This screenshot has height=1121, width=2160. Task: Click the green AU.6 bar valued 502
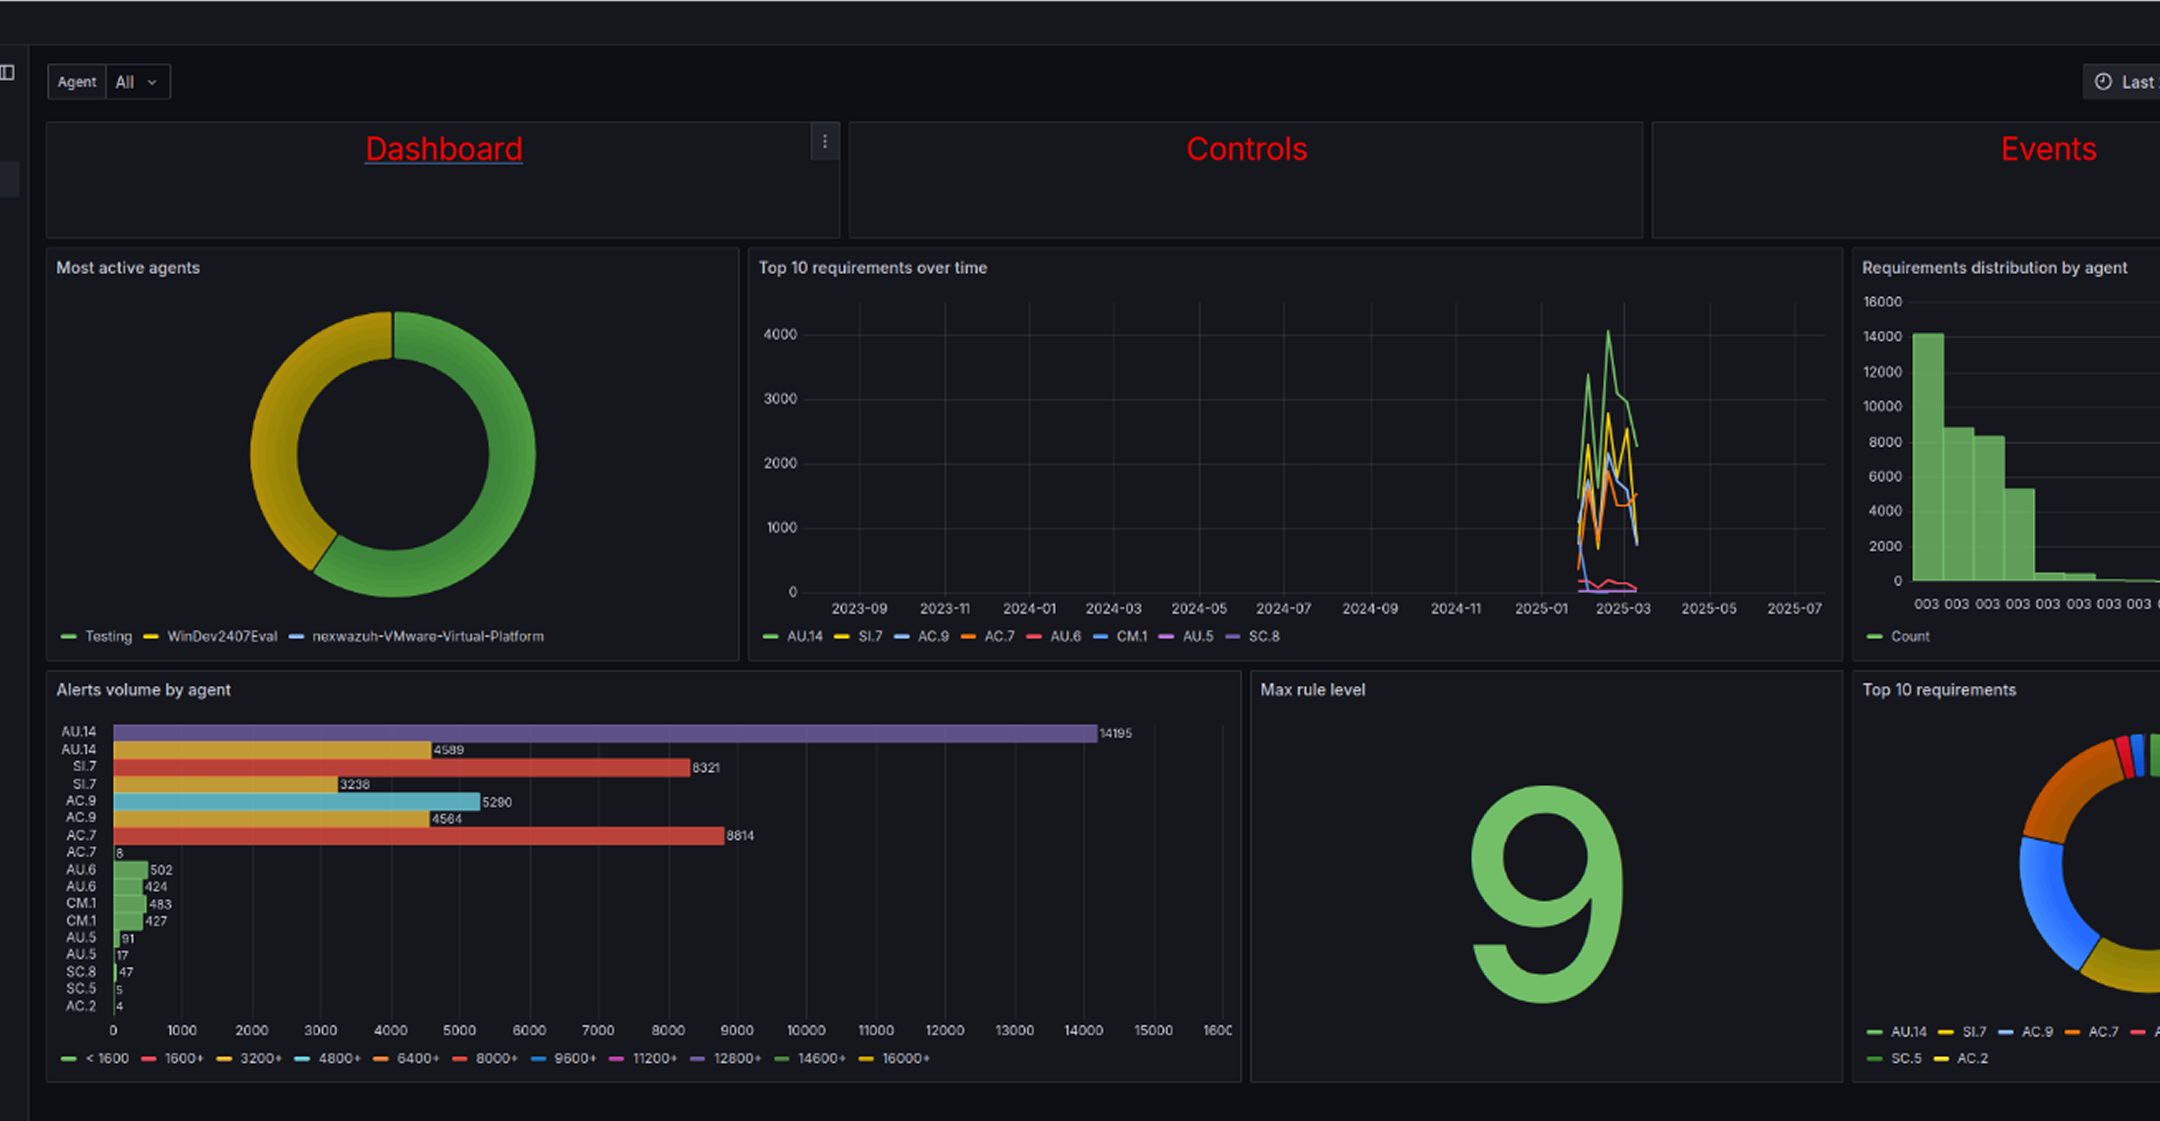[x=131, y=870]
